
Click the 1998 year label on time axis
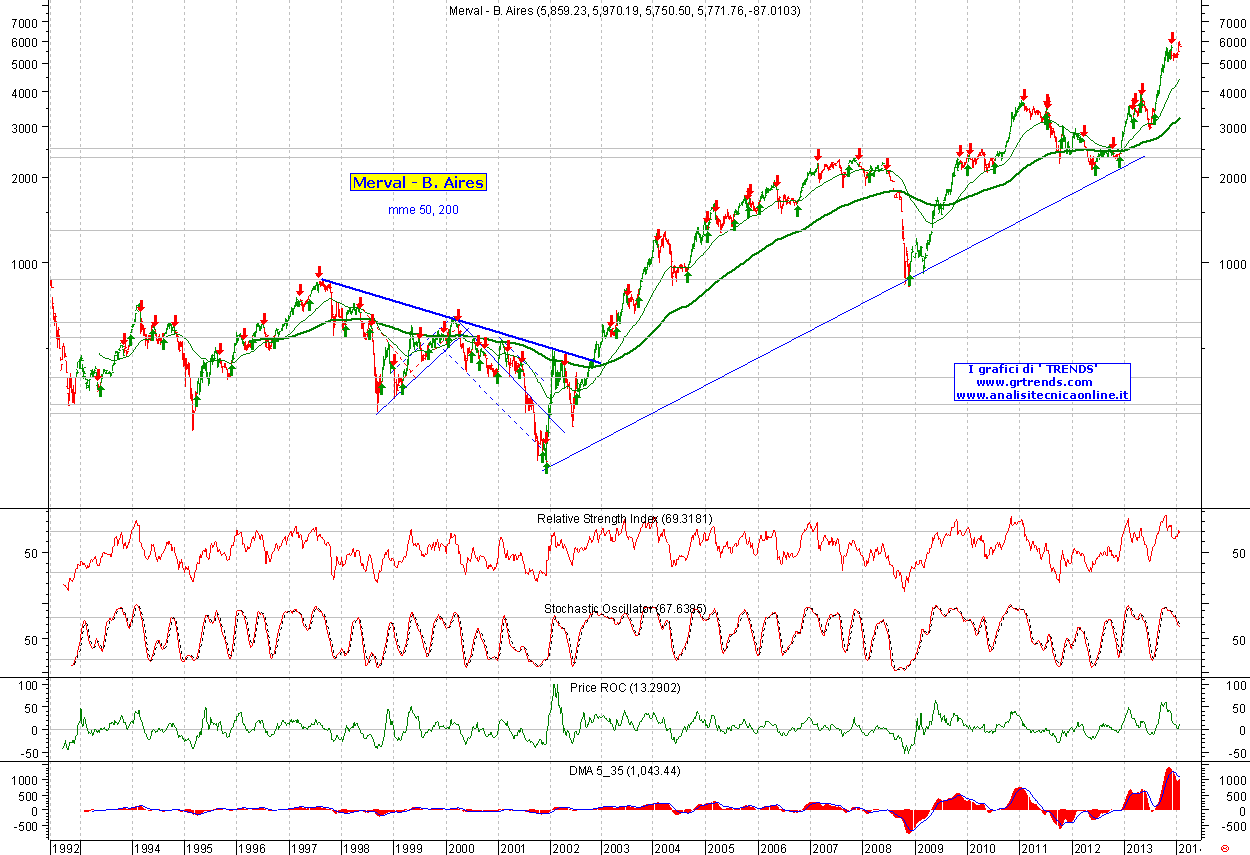[x=356, y=848]
